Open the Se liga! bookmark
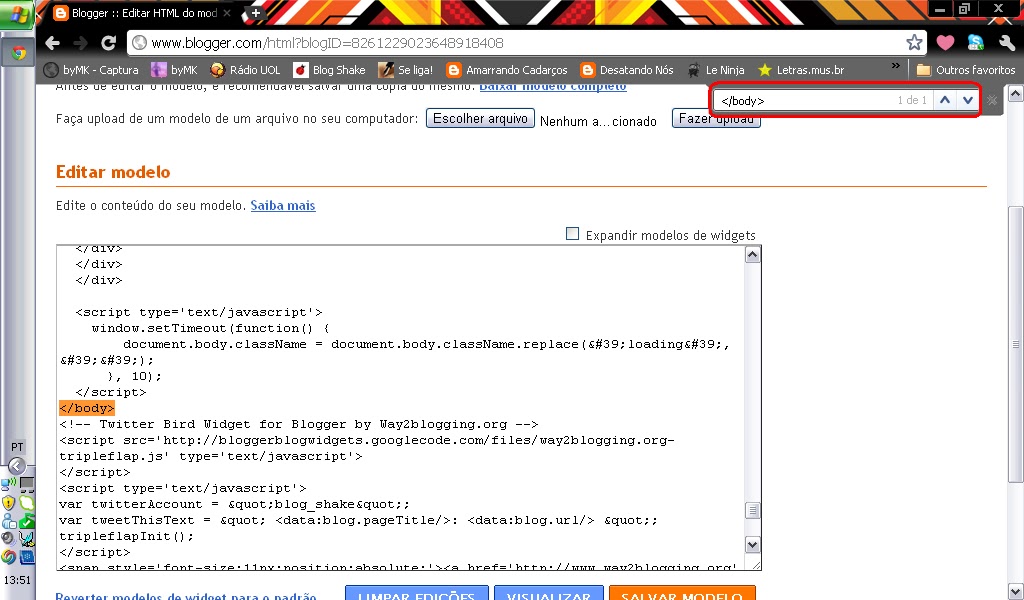Screen dimensions: 1024x600 point(406,70)
